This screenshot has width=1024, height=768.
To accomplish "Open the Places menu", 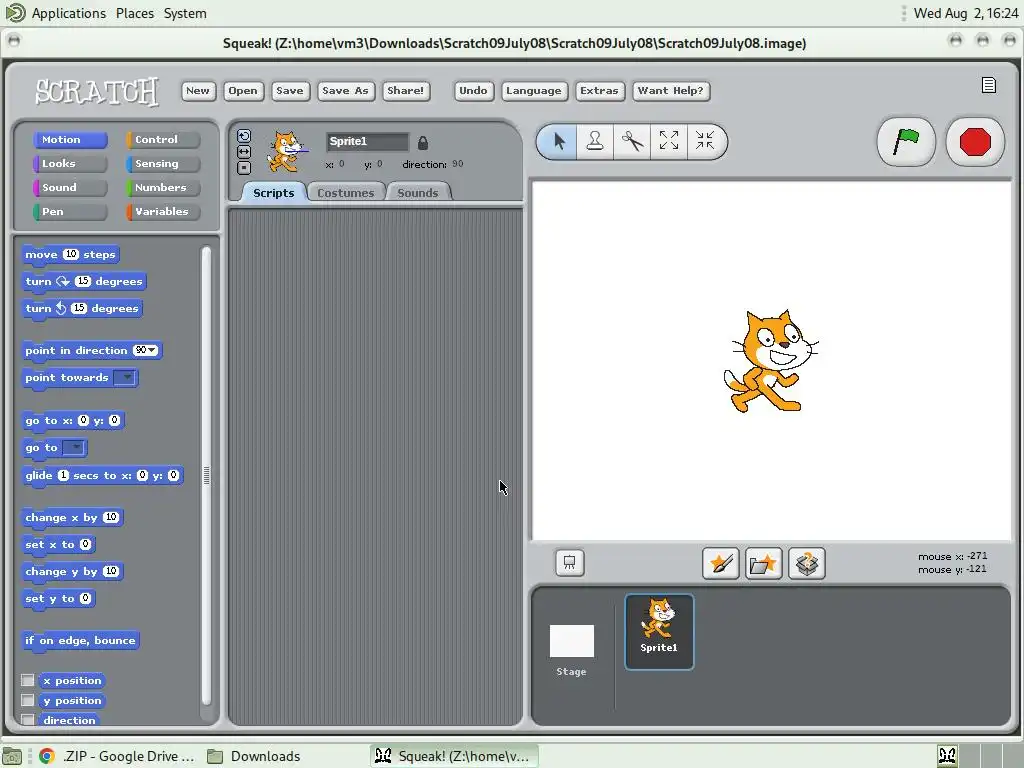I will tap(135, 13).
